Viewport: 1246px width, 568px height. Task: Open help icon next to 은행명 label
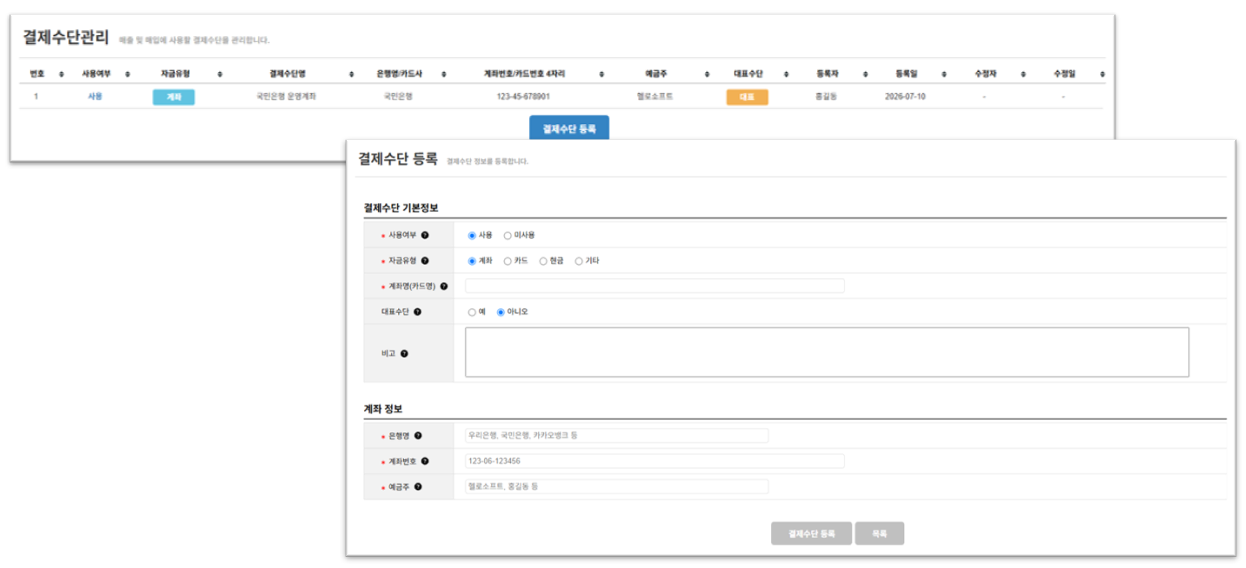(x=418, y=436)
